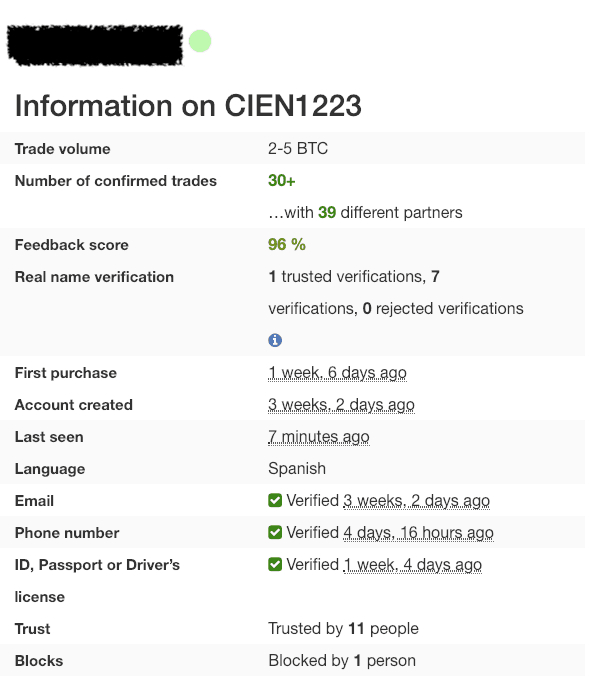Click the Account created '3 weeks, 2 days ago' timestamp
Viewport: 601px width, 693px height.
(x=341, y=405)
